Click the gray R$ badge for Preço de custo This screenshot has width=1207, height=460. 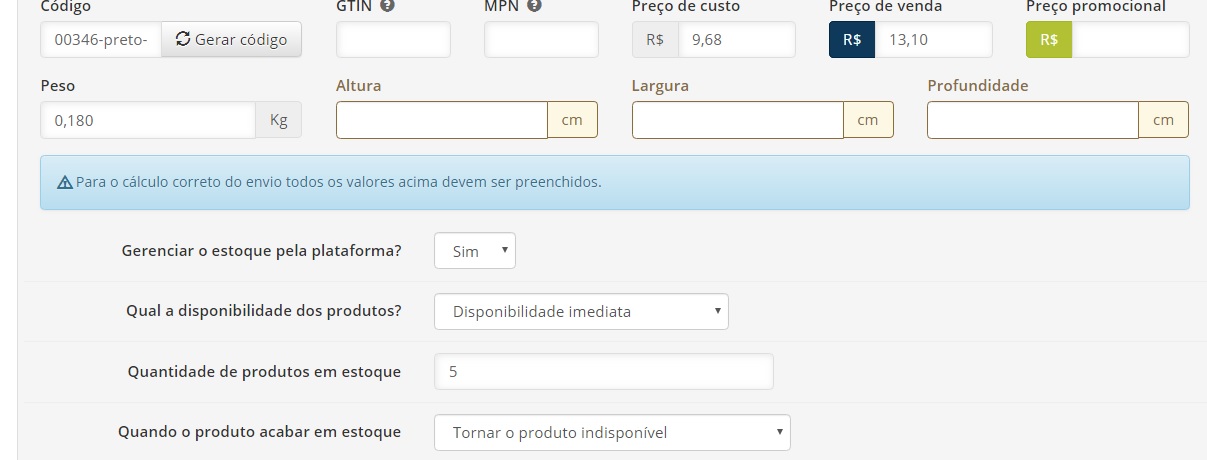click(x=655, y=40)
